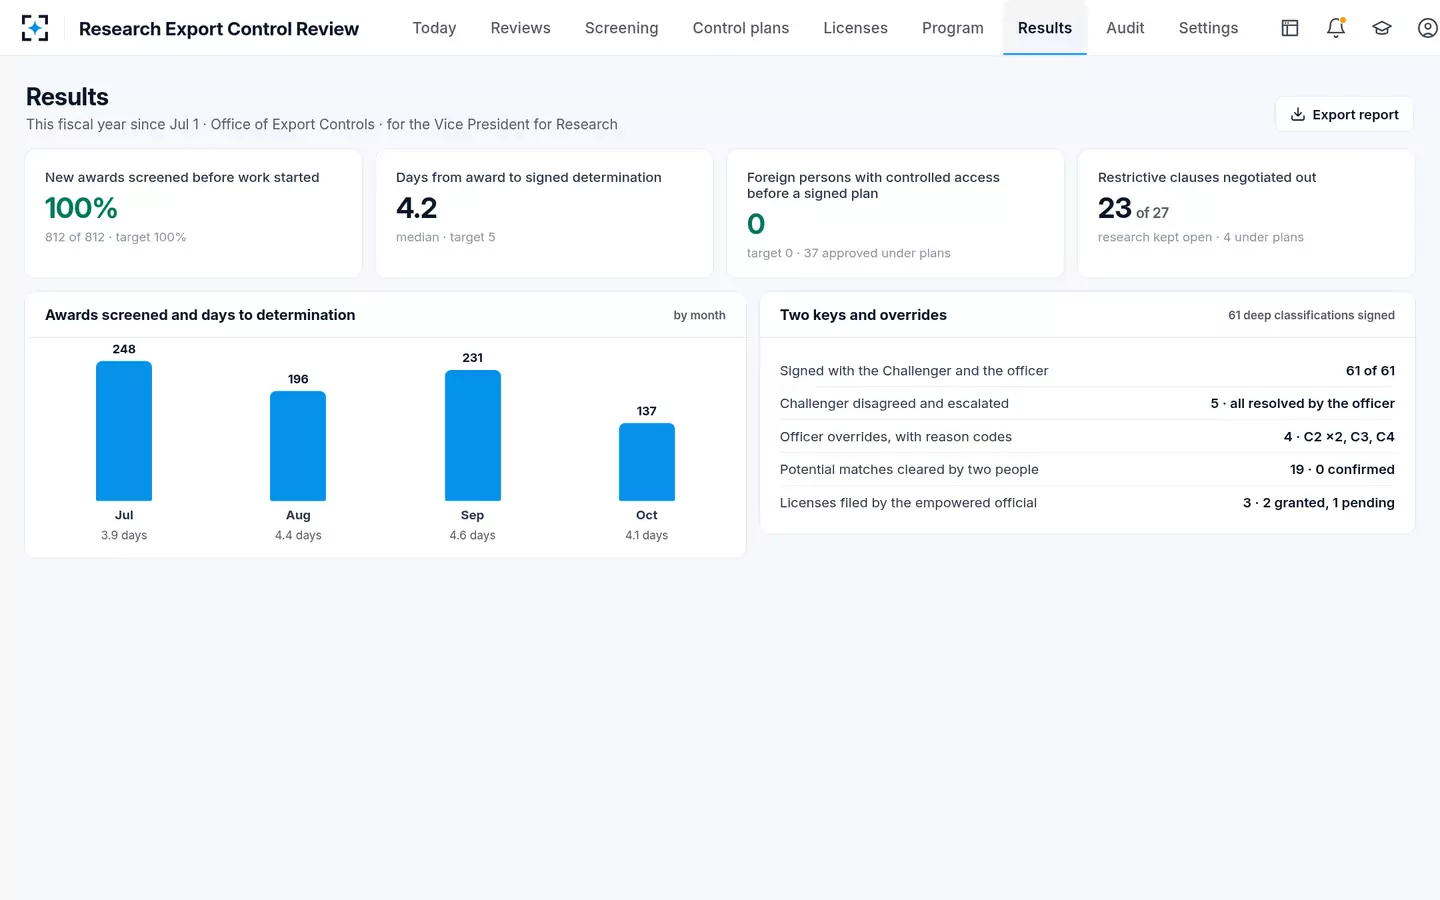This screenshot has width=1440, height=900.
Task: Click '4 · C2 ×2, C3, C4' value
Action: (x=1339, y=436)
